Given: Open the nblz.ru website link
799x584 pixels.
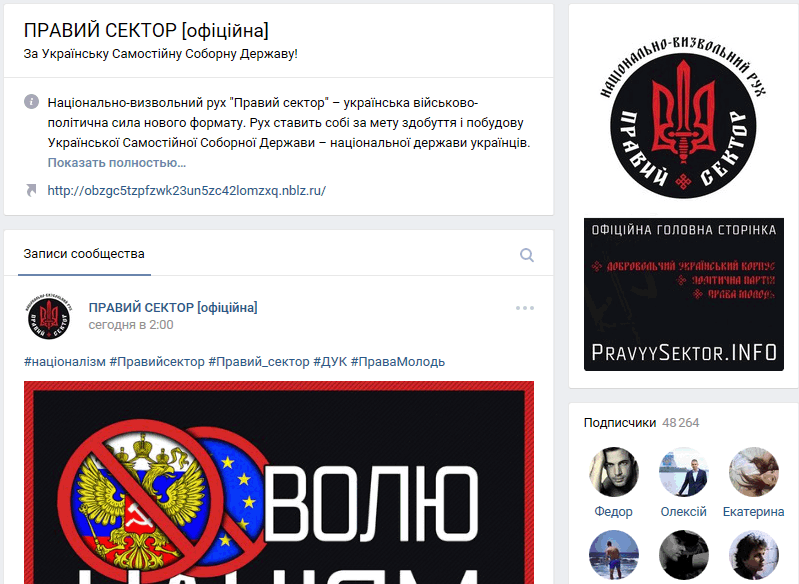Looking at the screenshot, I should point(187,191).
